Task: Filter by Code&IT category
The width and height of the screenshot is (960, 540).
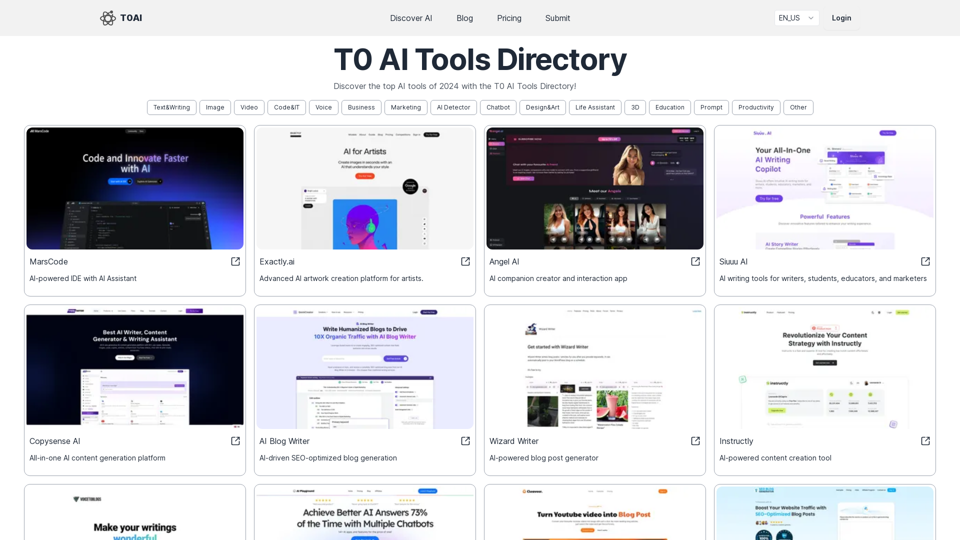Action: [287, 107]
